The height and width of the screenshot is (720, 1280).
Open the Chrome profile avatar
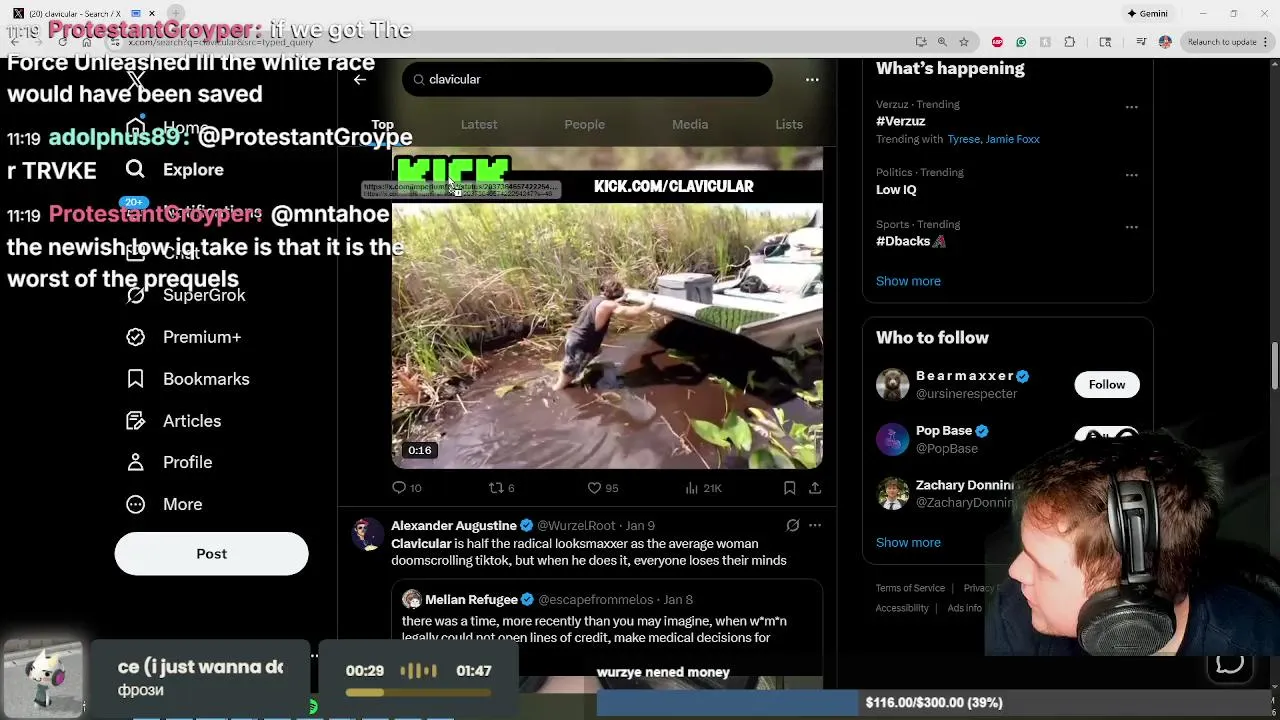coord(1165,42)
